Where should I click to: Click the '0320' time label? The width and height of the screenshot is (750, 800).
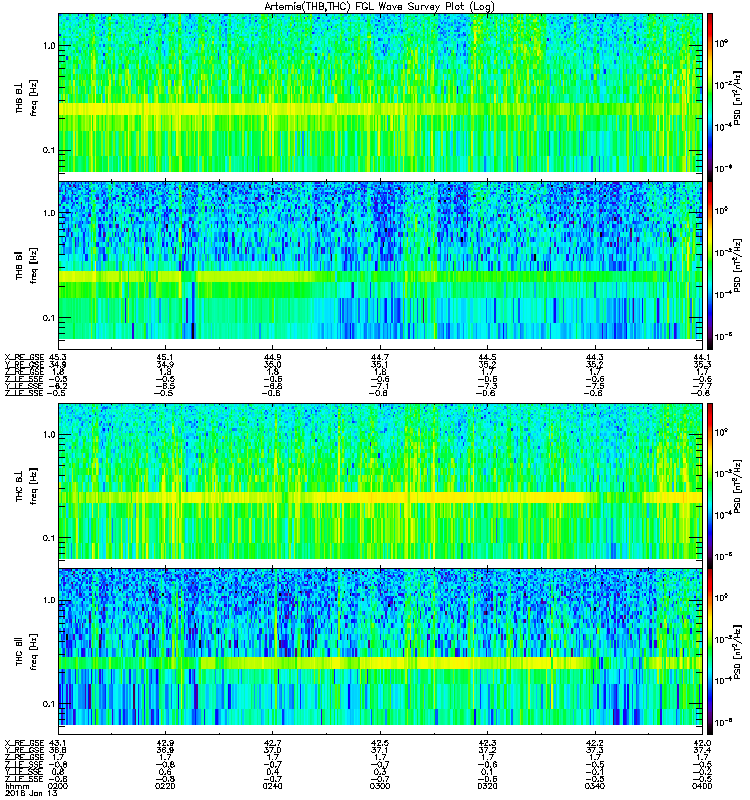click(487, 786)
